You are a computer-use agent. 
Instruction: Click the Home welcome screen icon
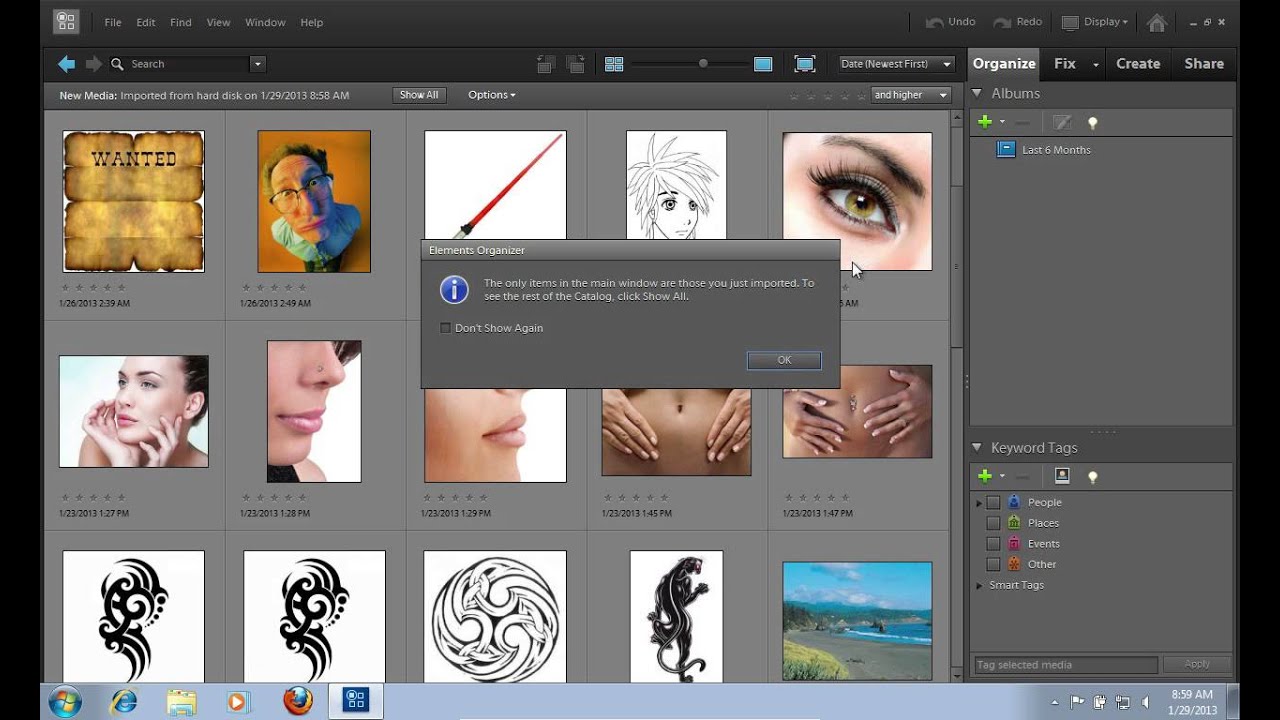coord(1157,22)
